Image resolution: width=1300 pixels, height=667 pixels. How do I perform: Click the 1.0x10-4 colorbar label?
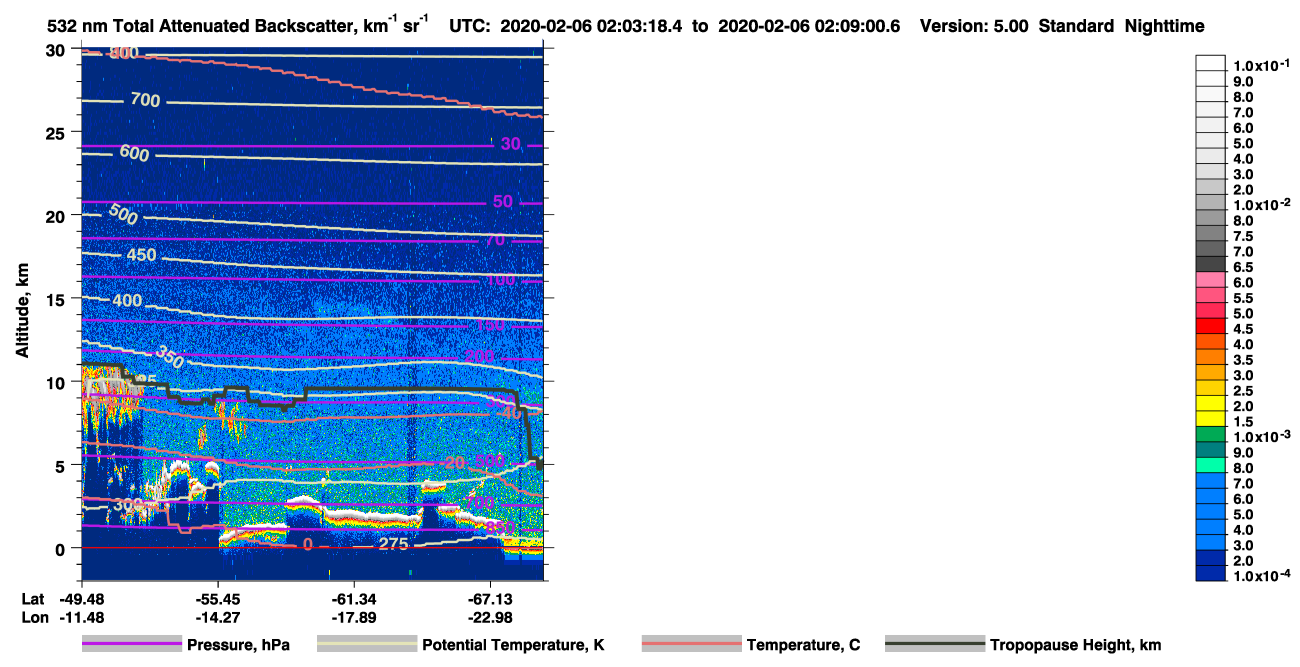1259,576
